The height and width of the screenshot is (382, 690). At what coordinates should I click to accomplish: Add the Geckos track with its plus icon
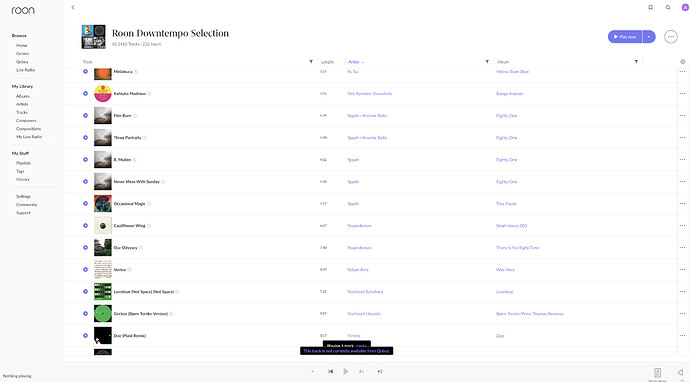[x=85, y=313]
